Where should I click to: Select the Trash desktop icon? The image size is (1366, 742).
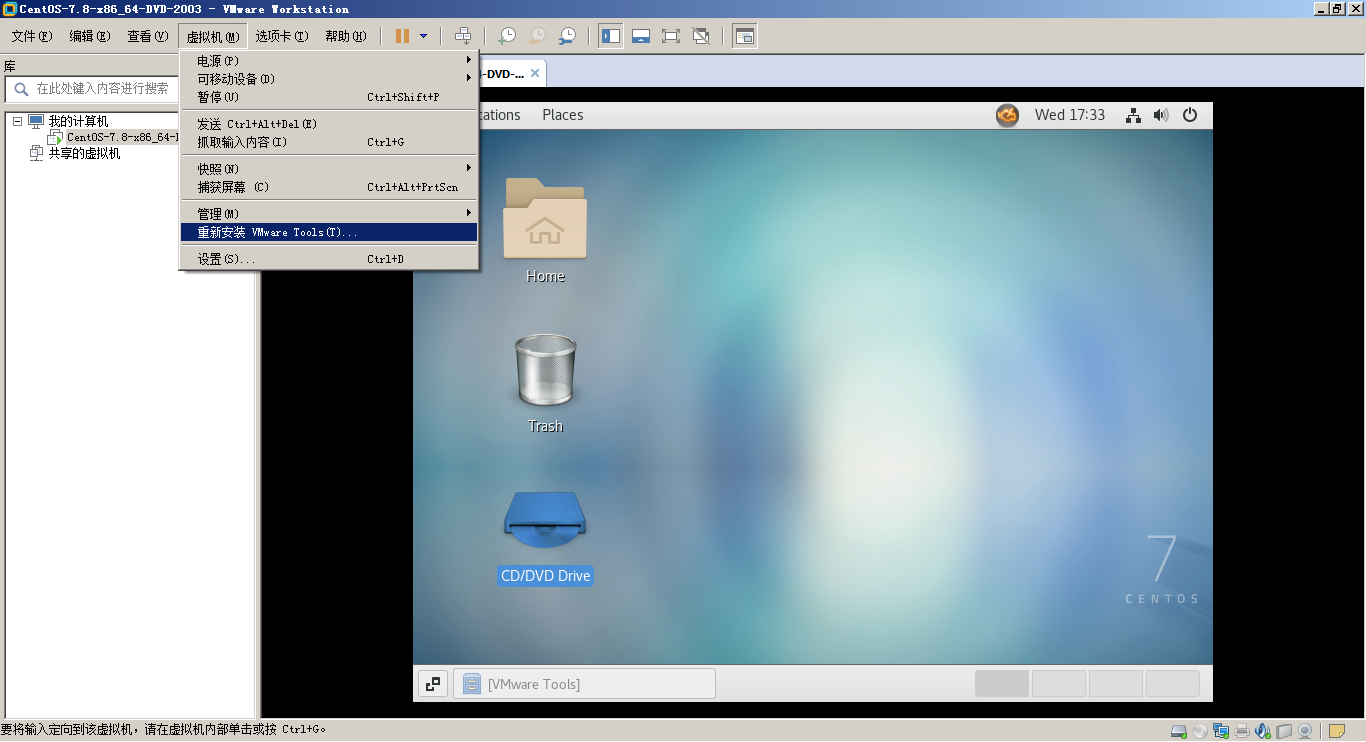click(545, 383)
